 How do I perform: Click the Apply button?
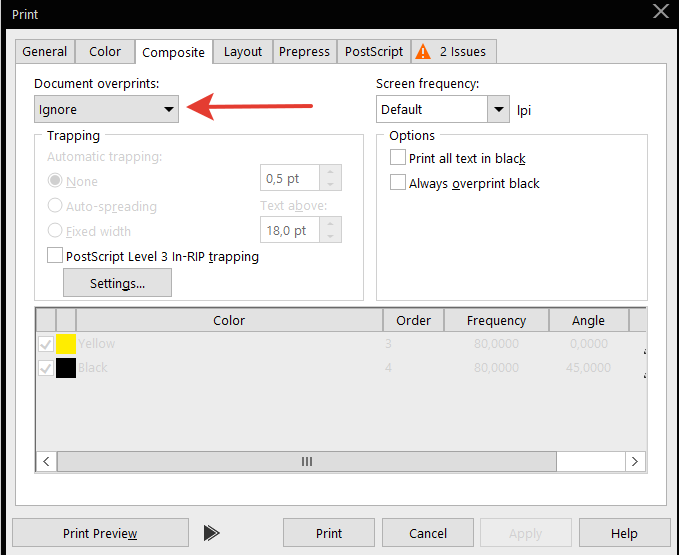[x=526, y=533]
